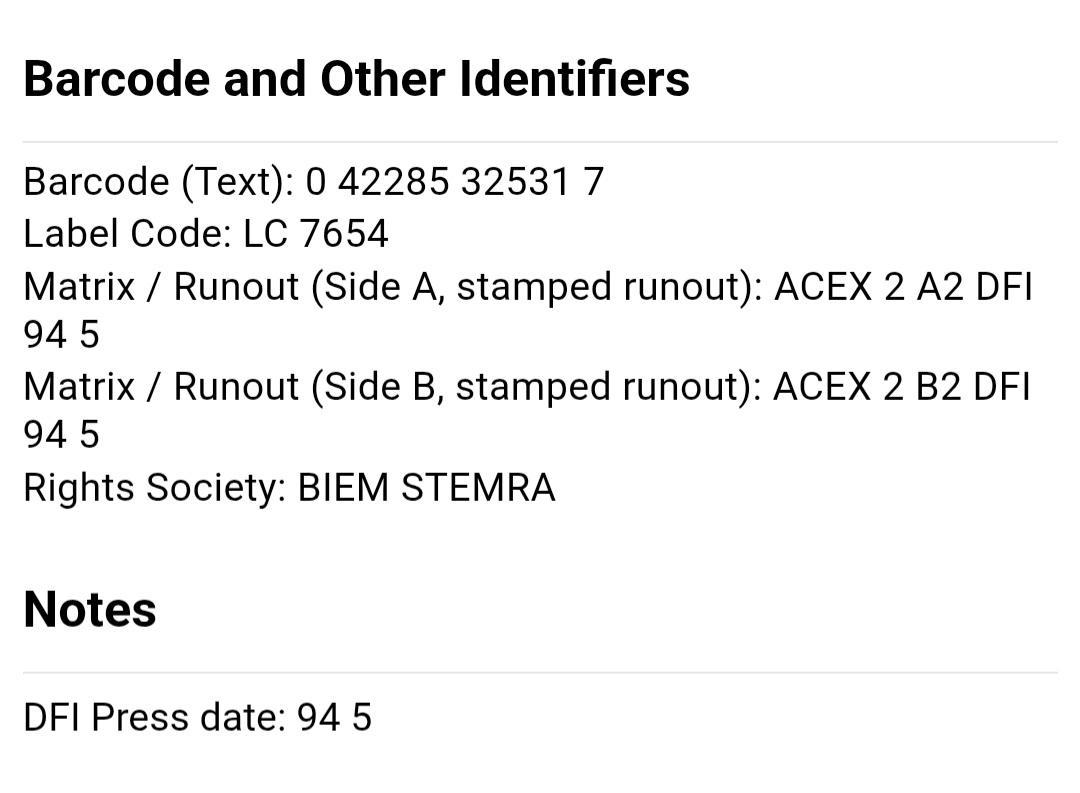Click the wrapped '94 5' under Side A
This screenshot has height=793, width=1080.
(x=61, y=335)
